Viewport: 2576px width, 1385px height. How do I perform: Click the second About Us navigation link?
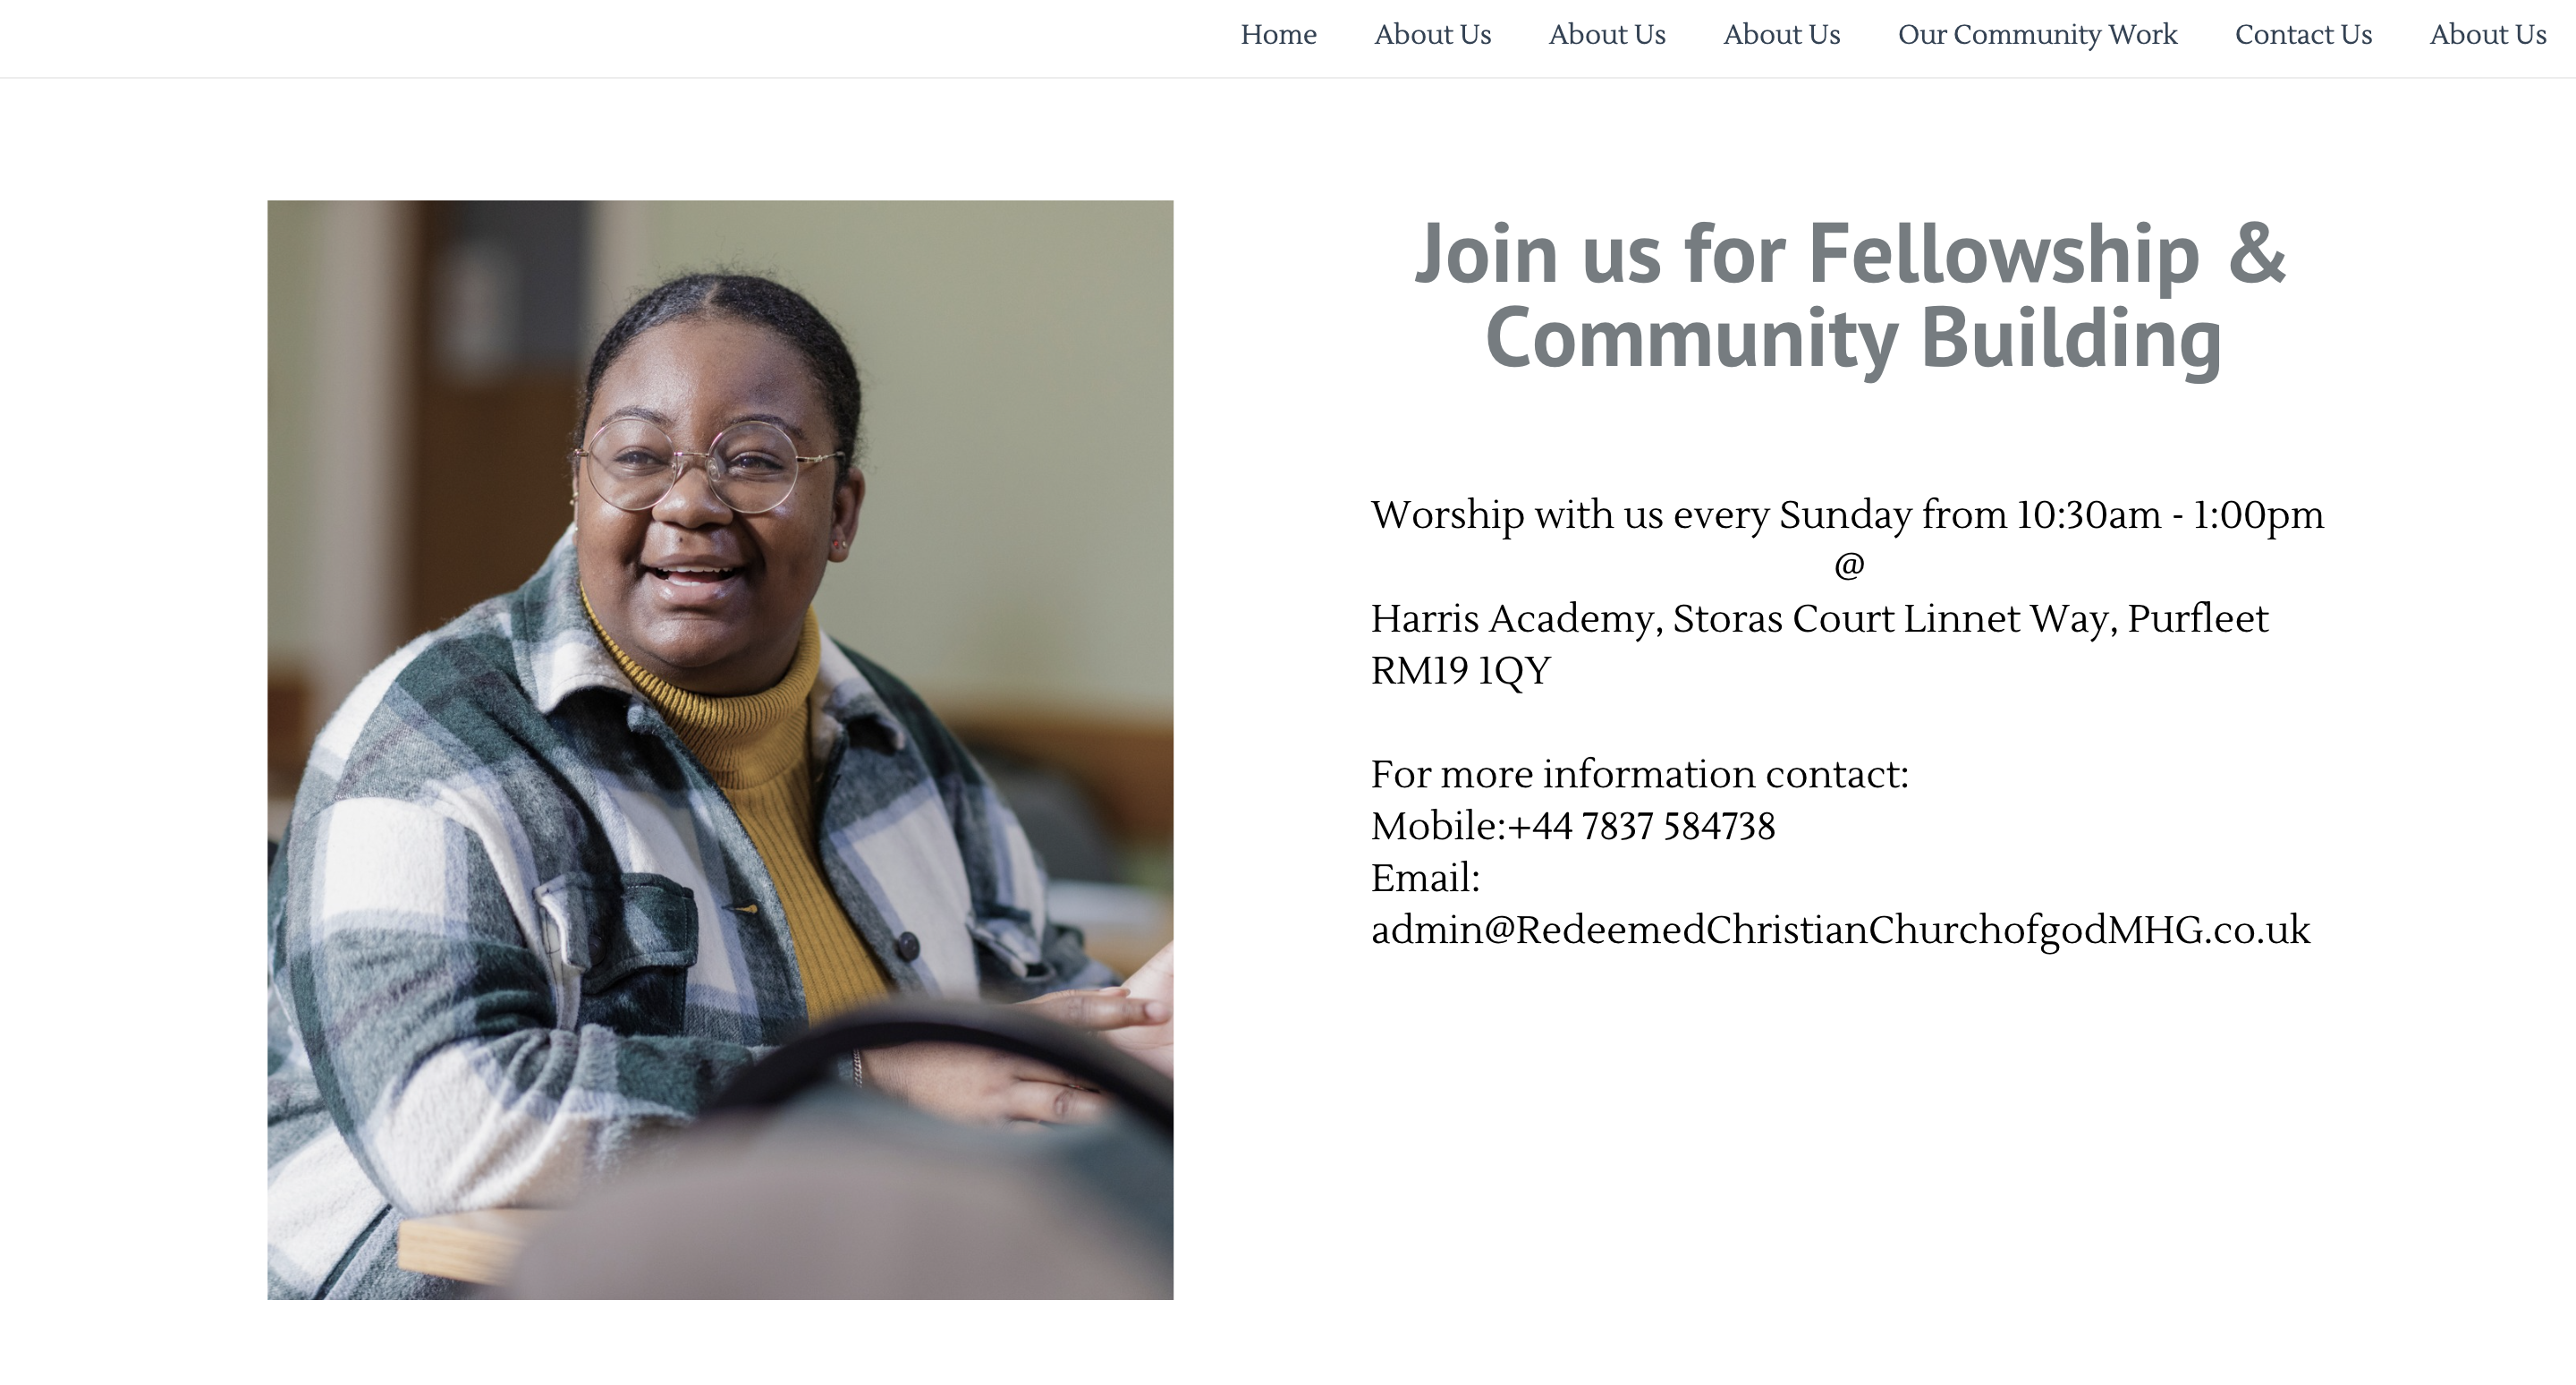(x=1607, y=35)
